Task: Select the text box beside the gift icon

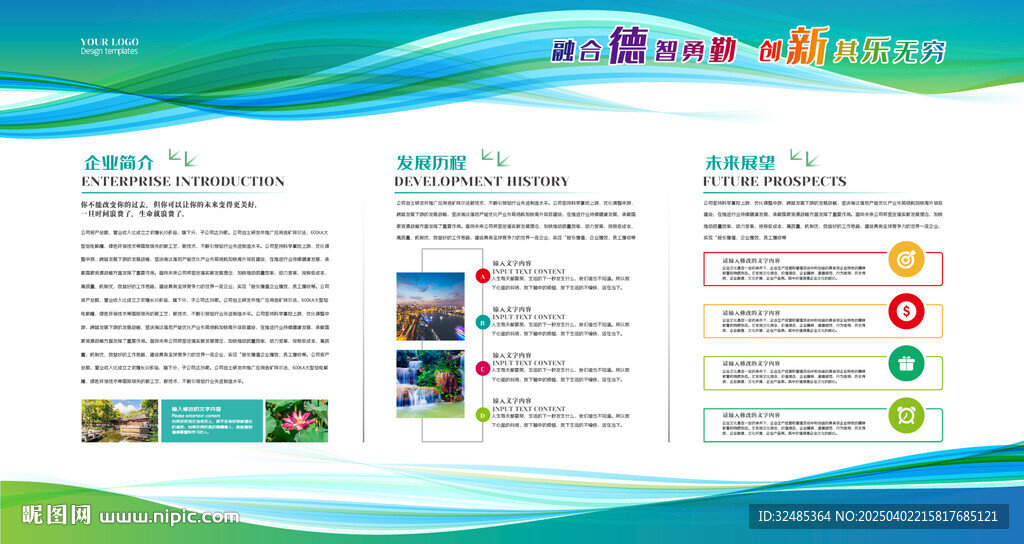Action: pos(823,373)
